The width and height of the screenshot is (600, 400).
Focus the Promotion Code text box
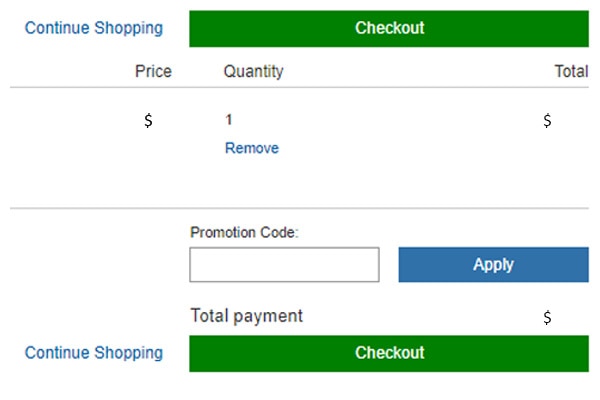pos(284,265)
